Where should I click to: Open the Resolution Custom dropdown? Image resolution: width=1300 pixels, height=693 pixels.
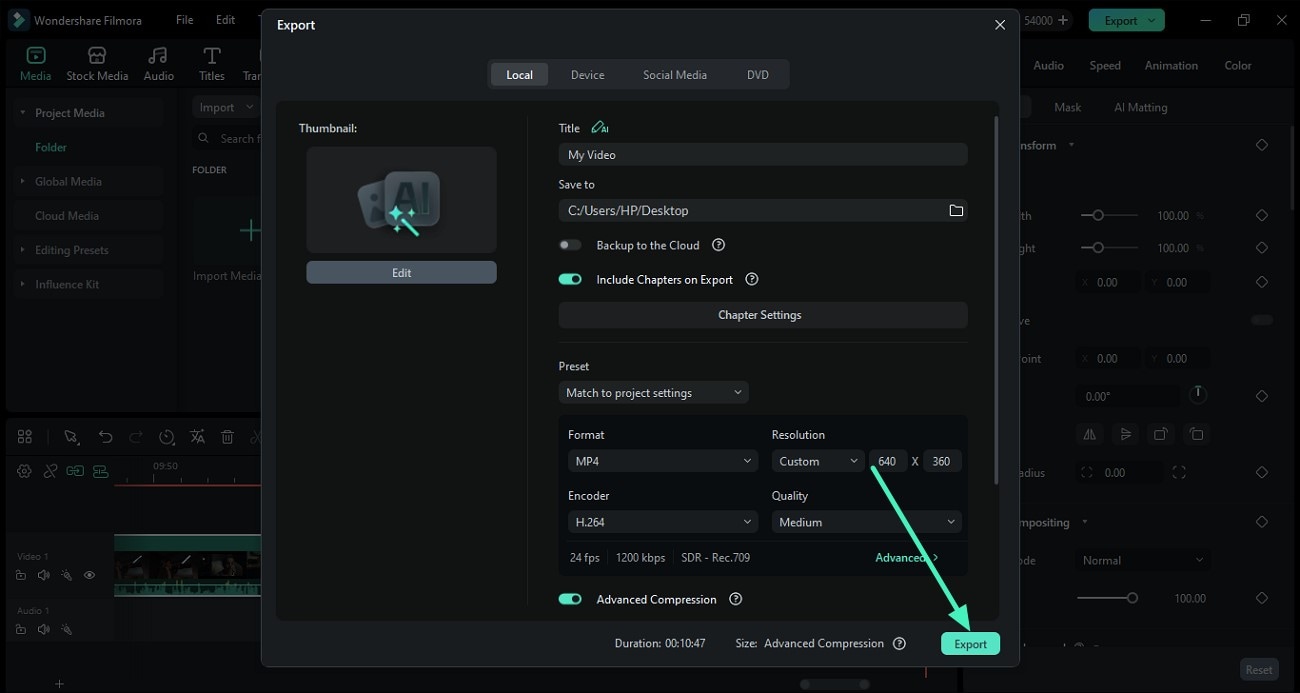pos(818,461)
